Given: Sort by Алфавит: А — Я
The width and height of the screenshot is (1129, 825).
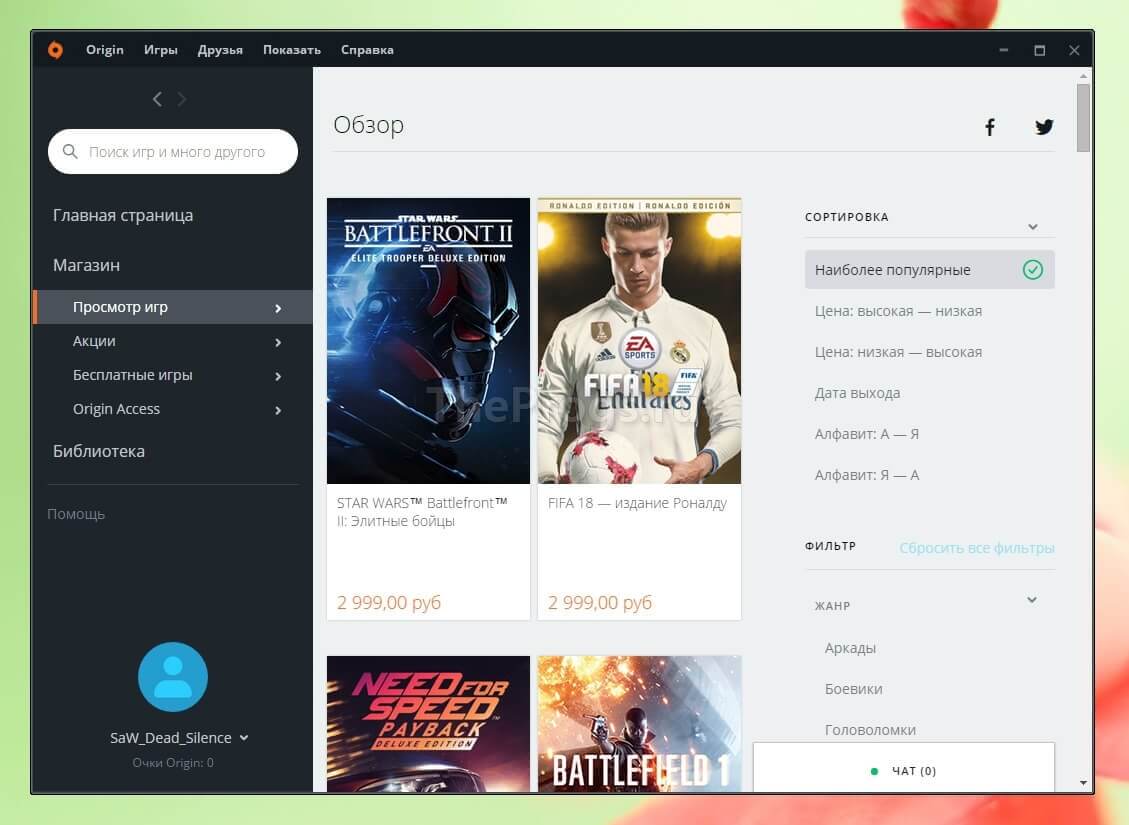Looking at the screenshot, I should (866, 434).
